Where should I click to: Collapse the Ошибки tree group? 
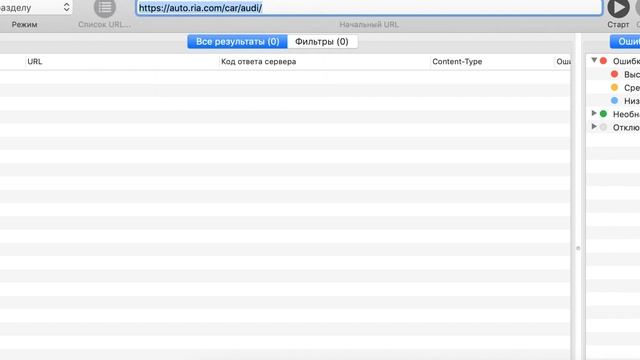point(594,60)
